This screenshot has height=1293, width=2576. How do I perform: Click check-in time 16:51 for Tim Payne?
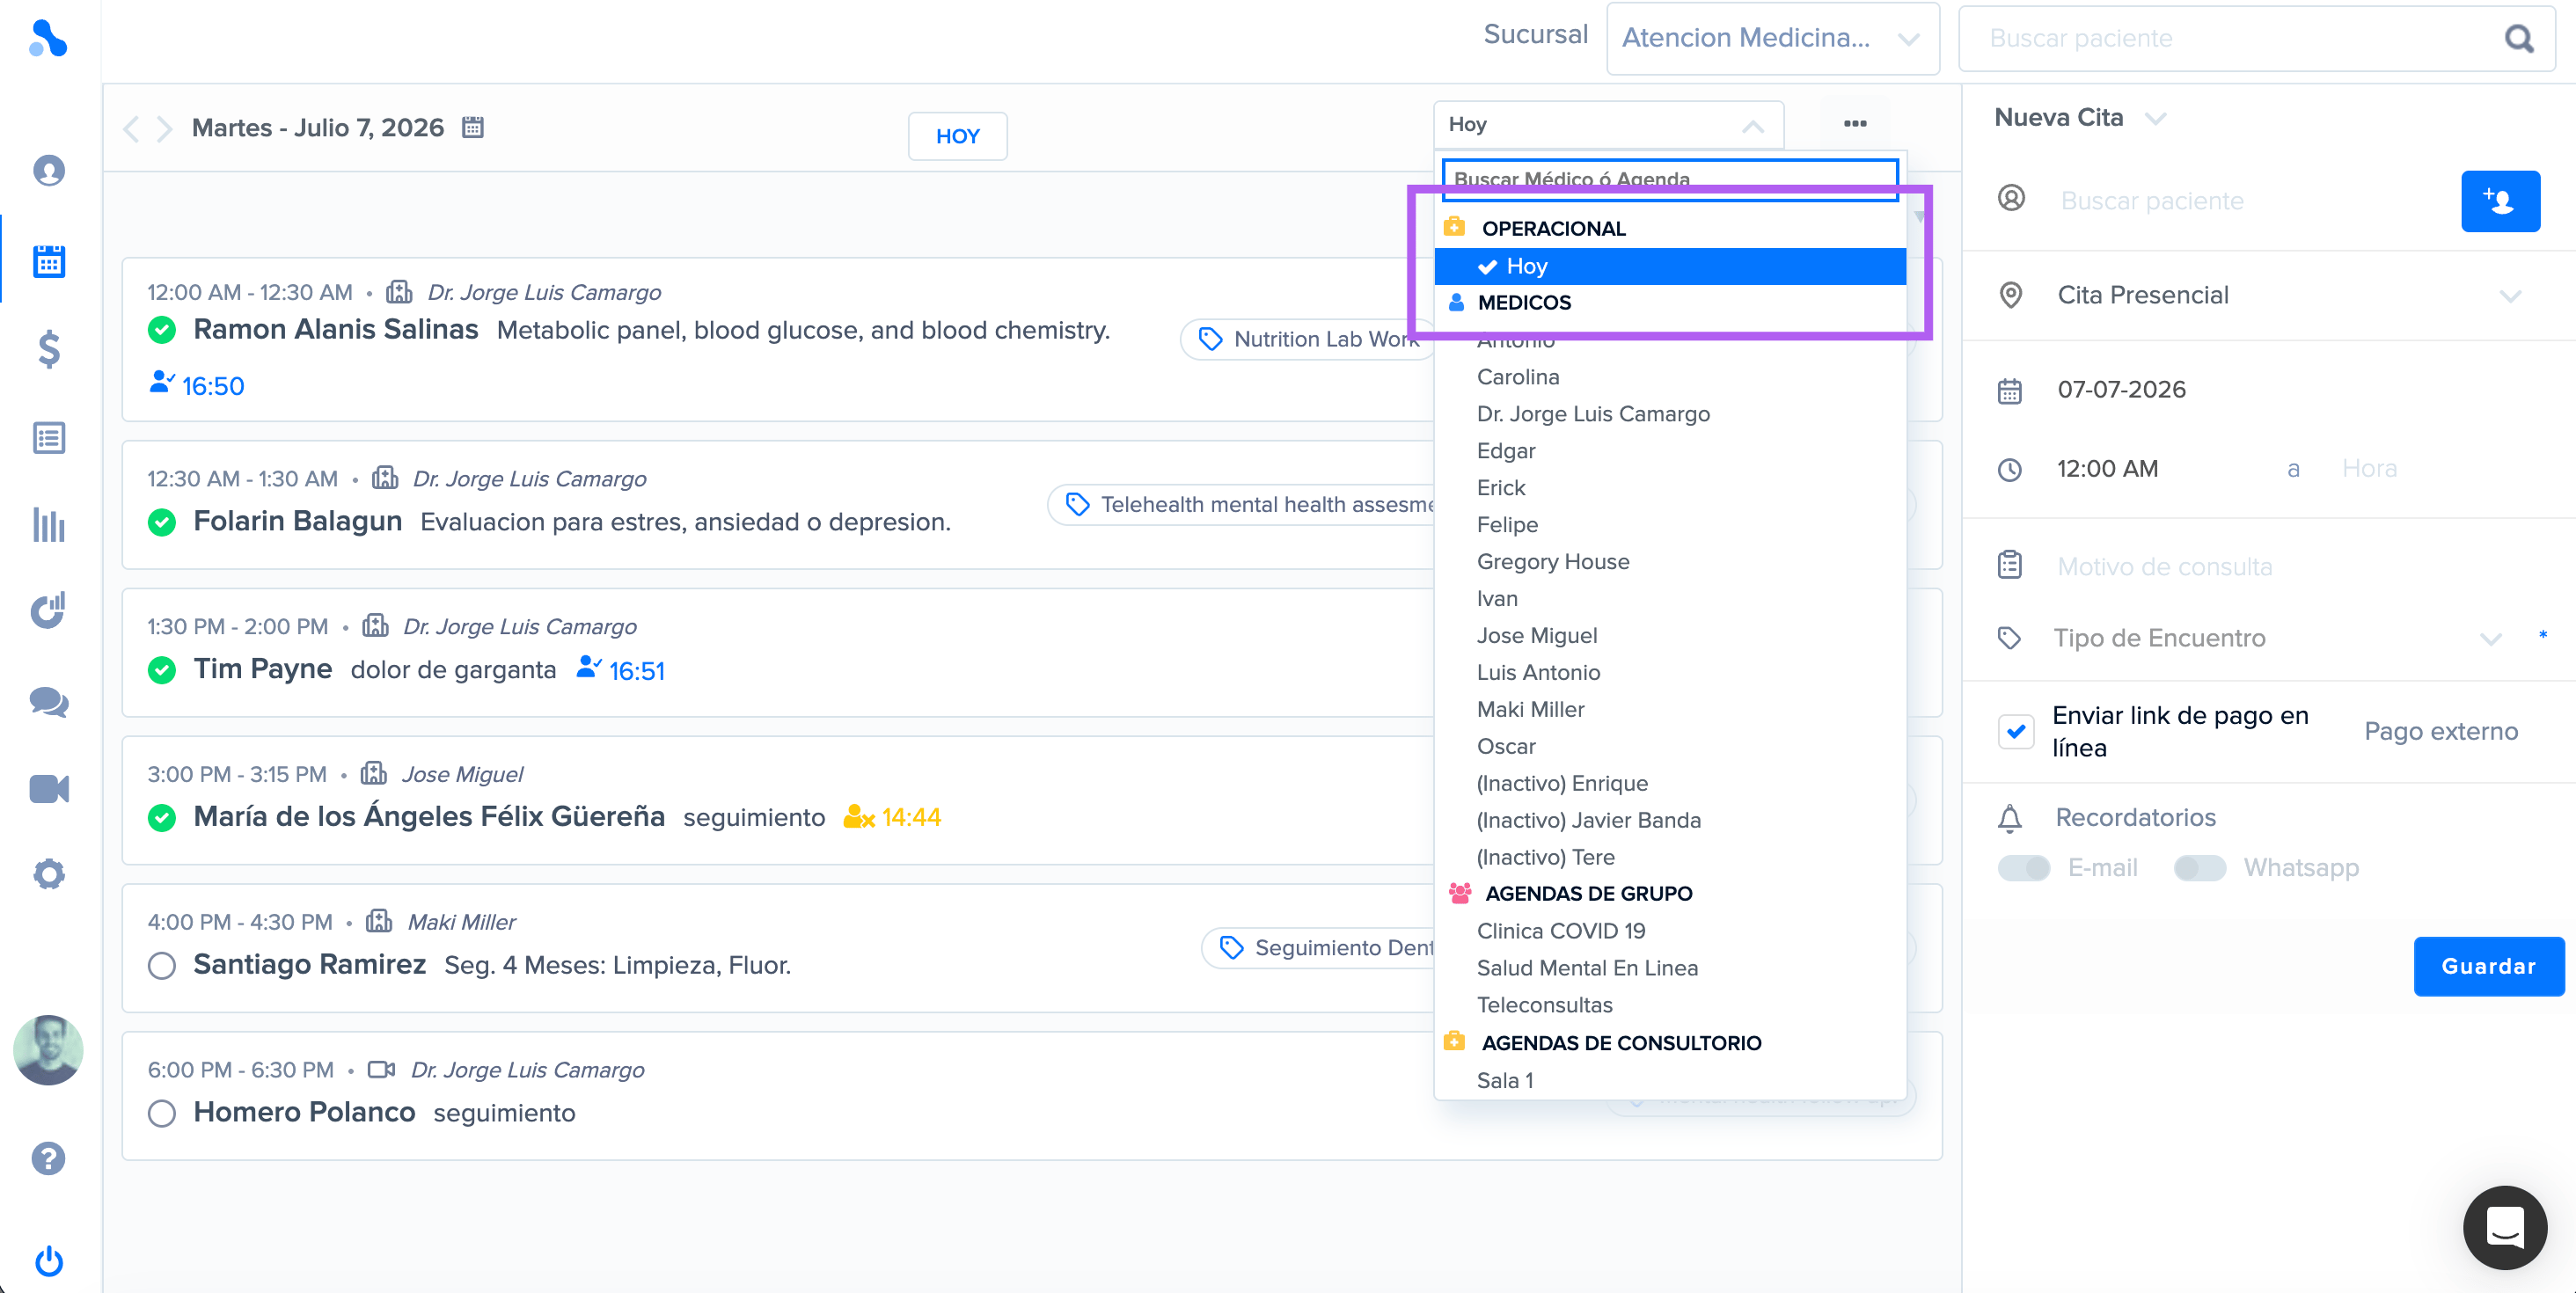click(621, 670)
